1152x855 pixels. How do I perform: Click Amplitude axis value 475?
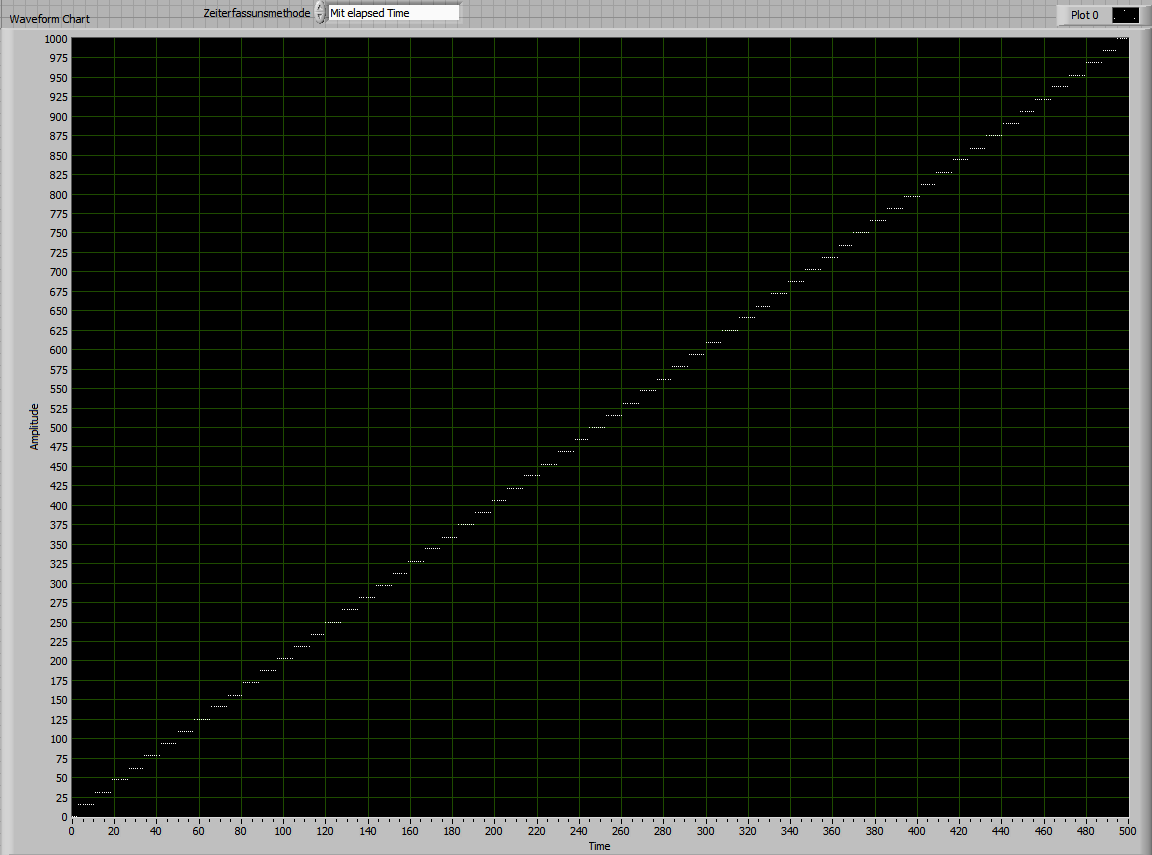click(59, 447)
